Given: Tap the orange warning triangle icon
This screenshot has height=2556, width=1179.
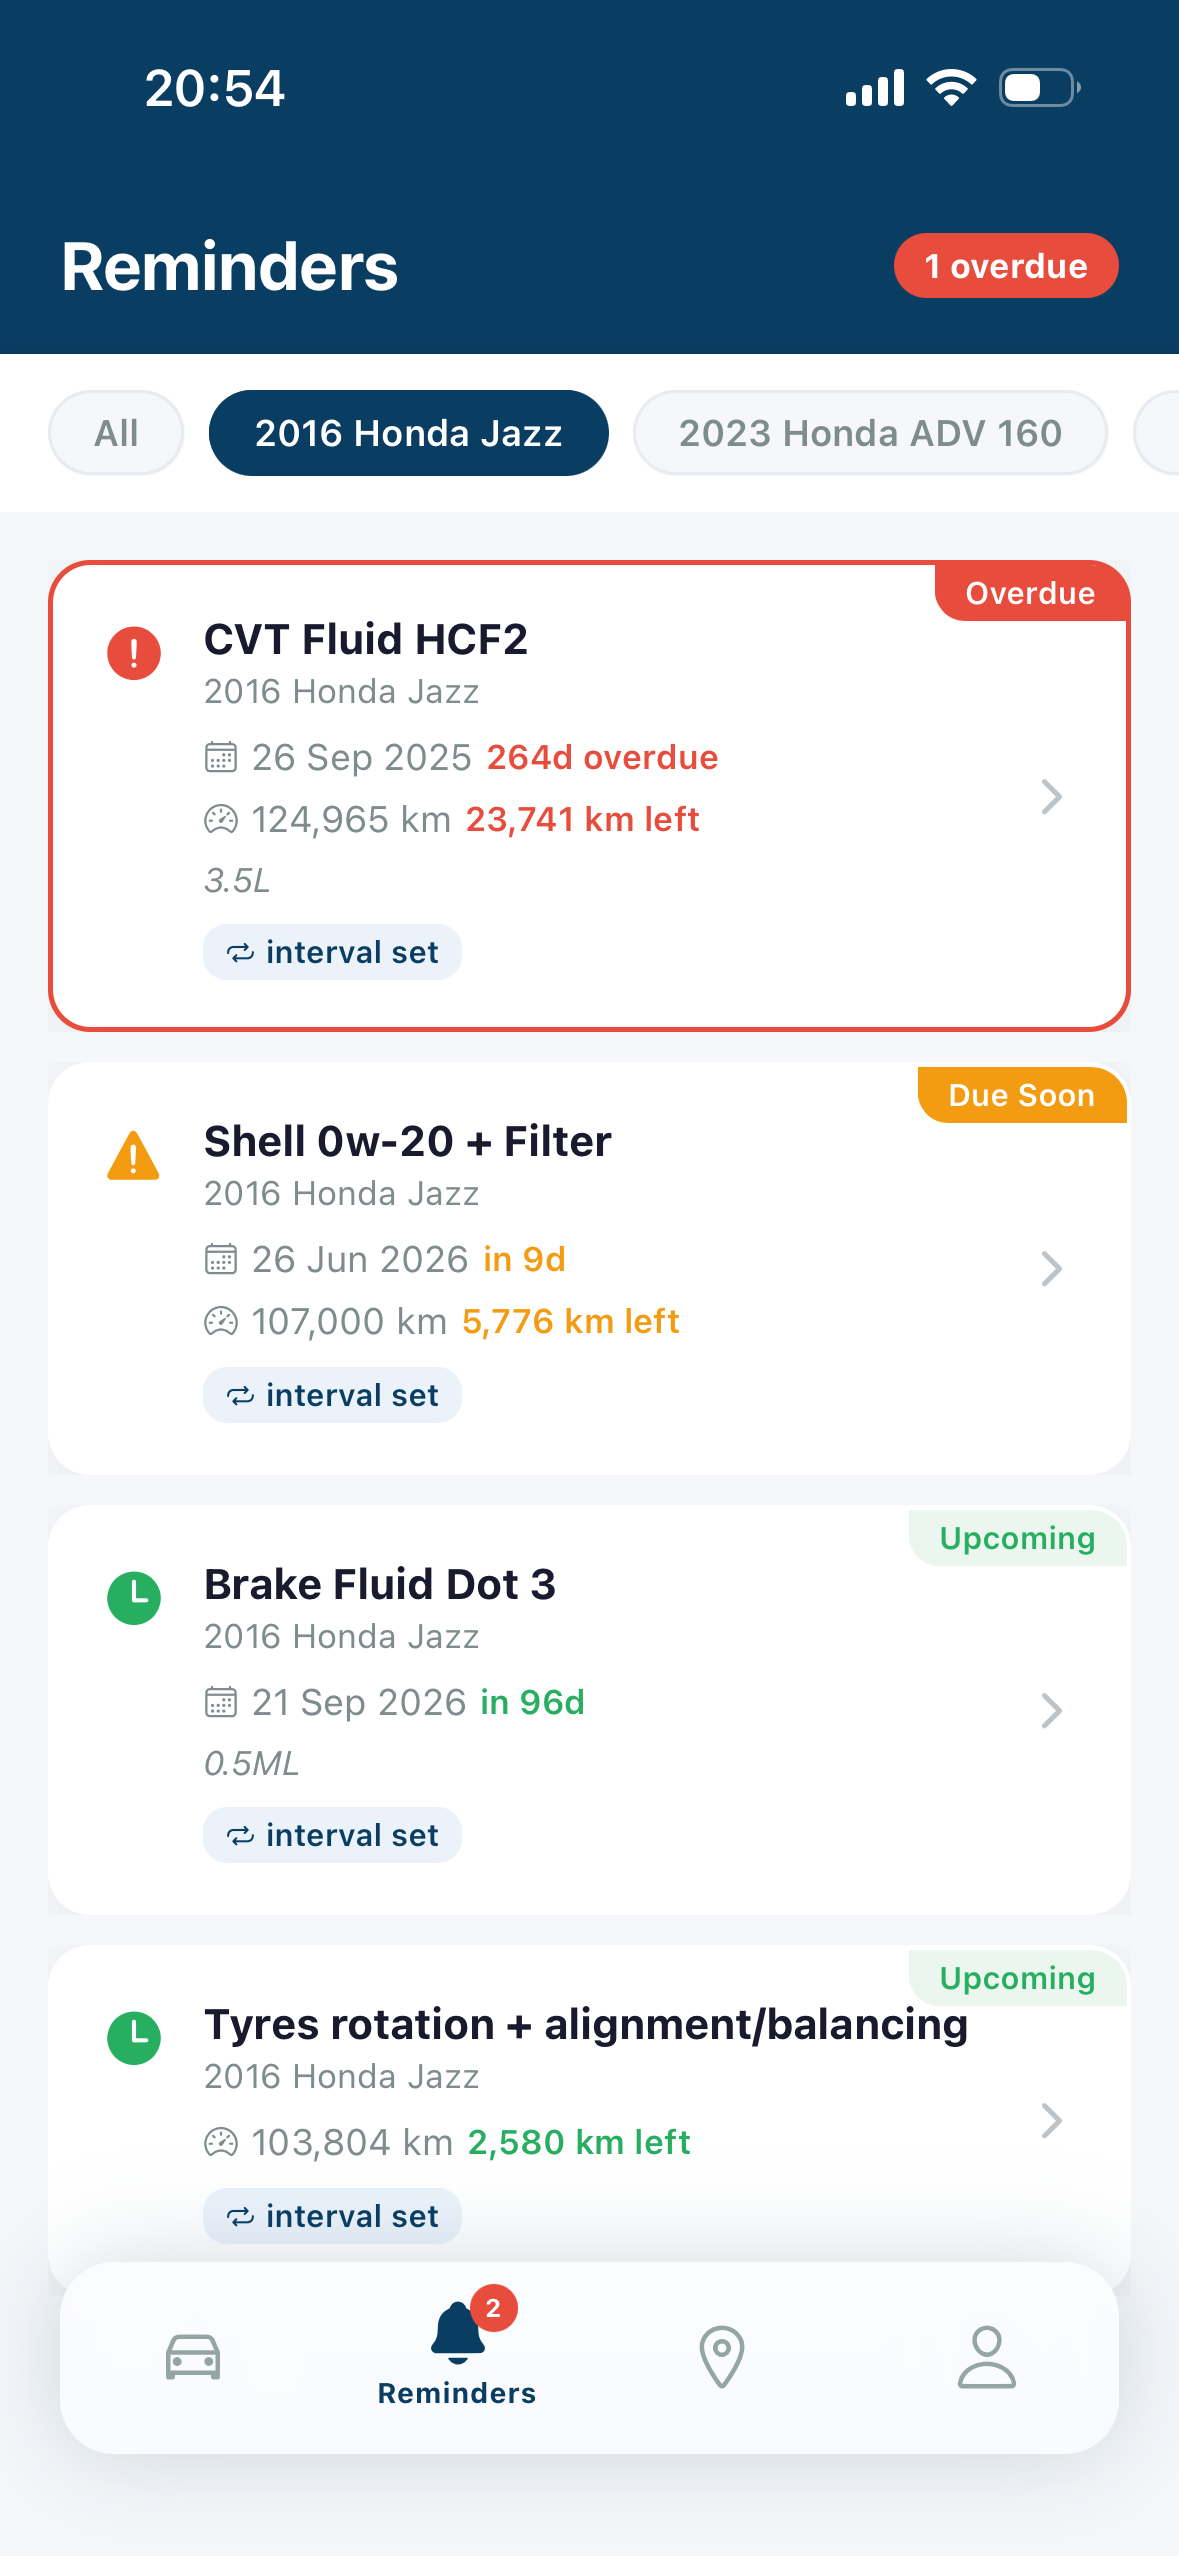Looking at the screenshot, I should pyautogui.click(x=134, y=1156).
